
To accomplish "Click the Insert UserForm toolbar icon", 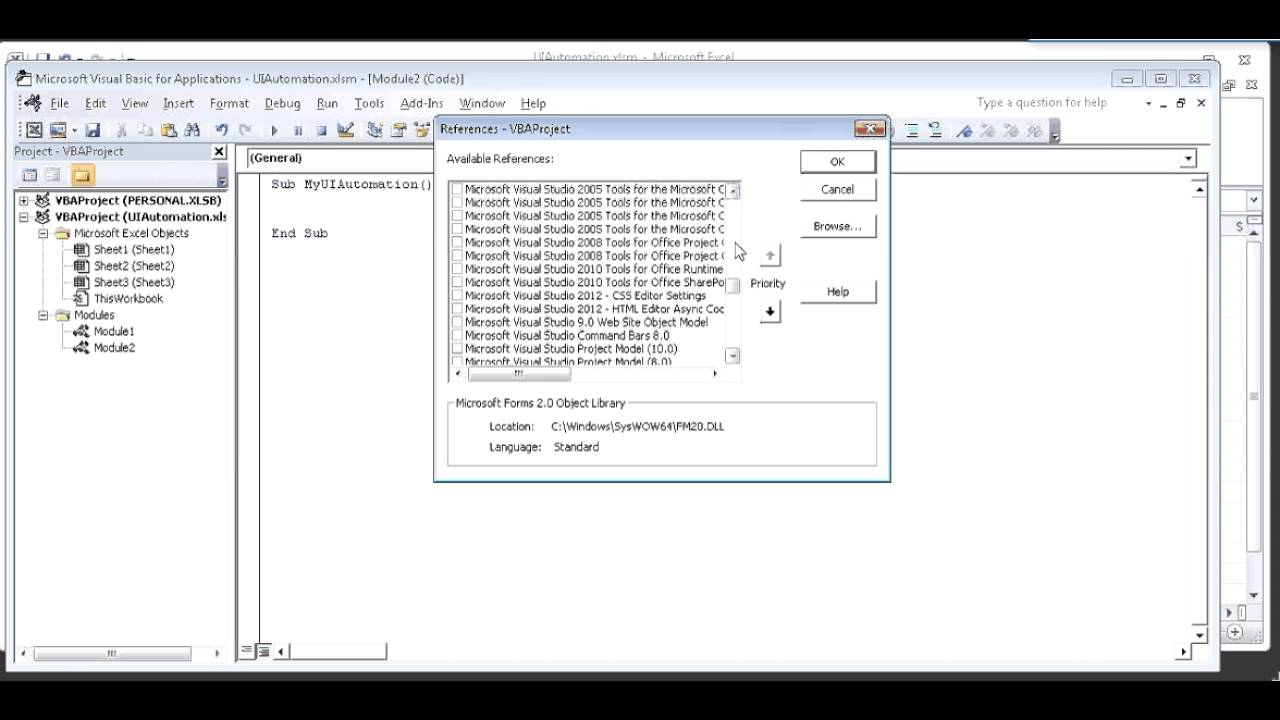I will point(57,130).
